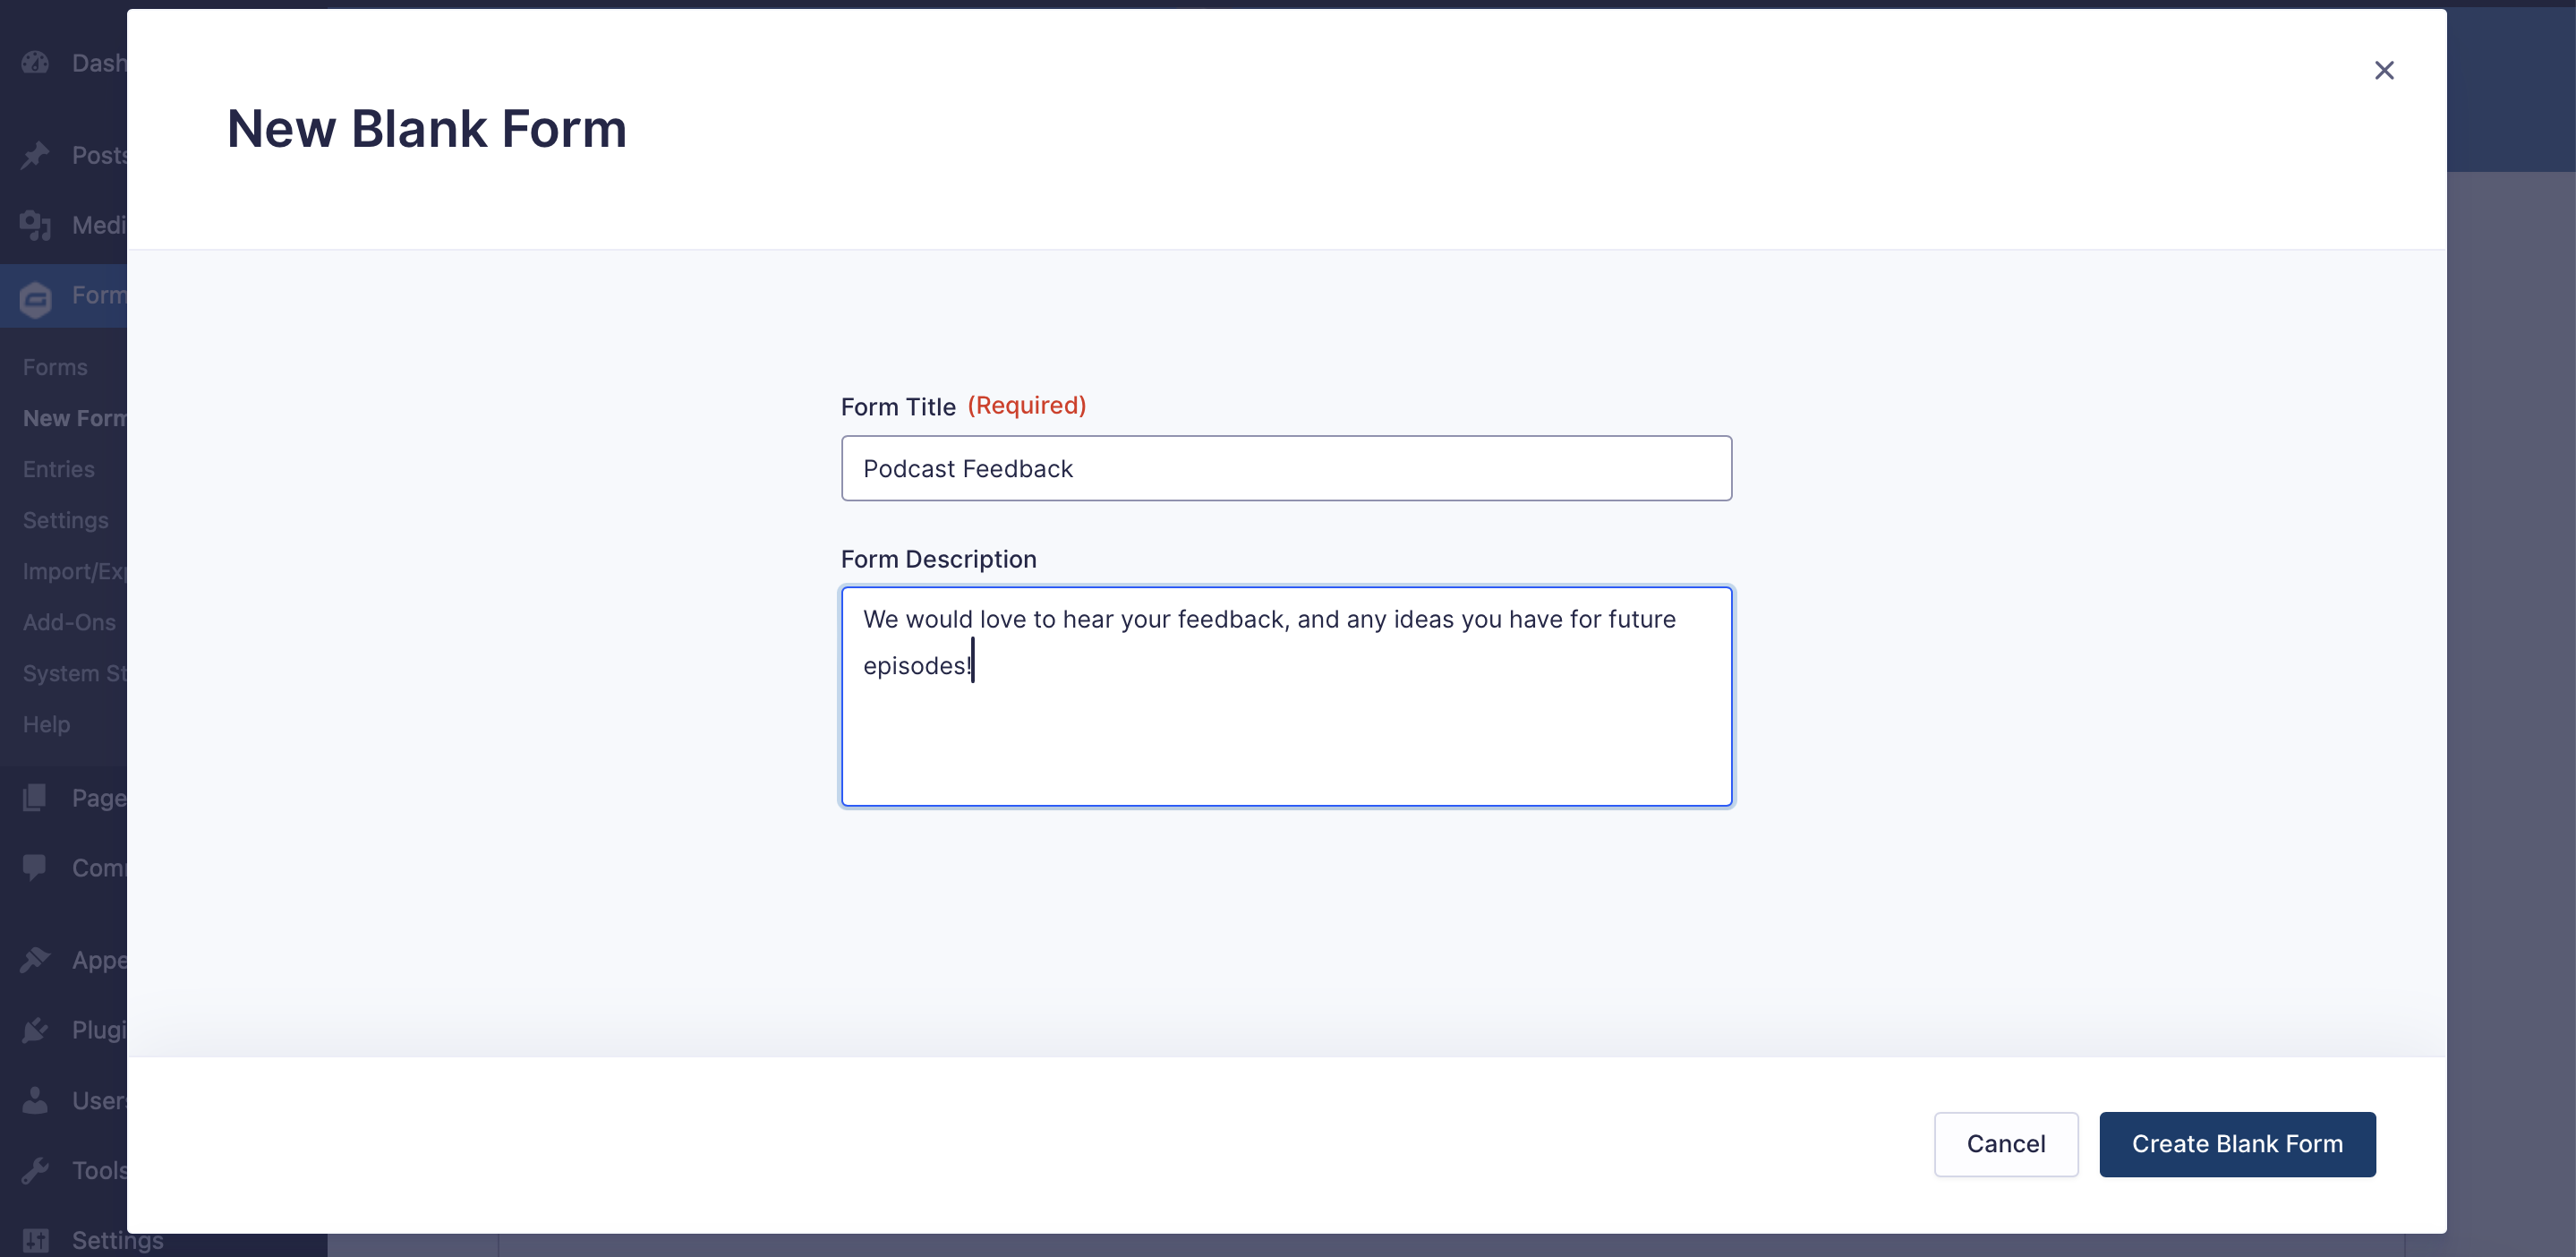Click the Posts pin icon
The width and height of the screenshot is (2576, 1257).
[x=35, y=155]
